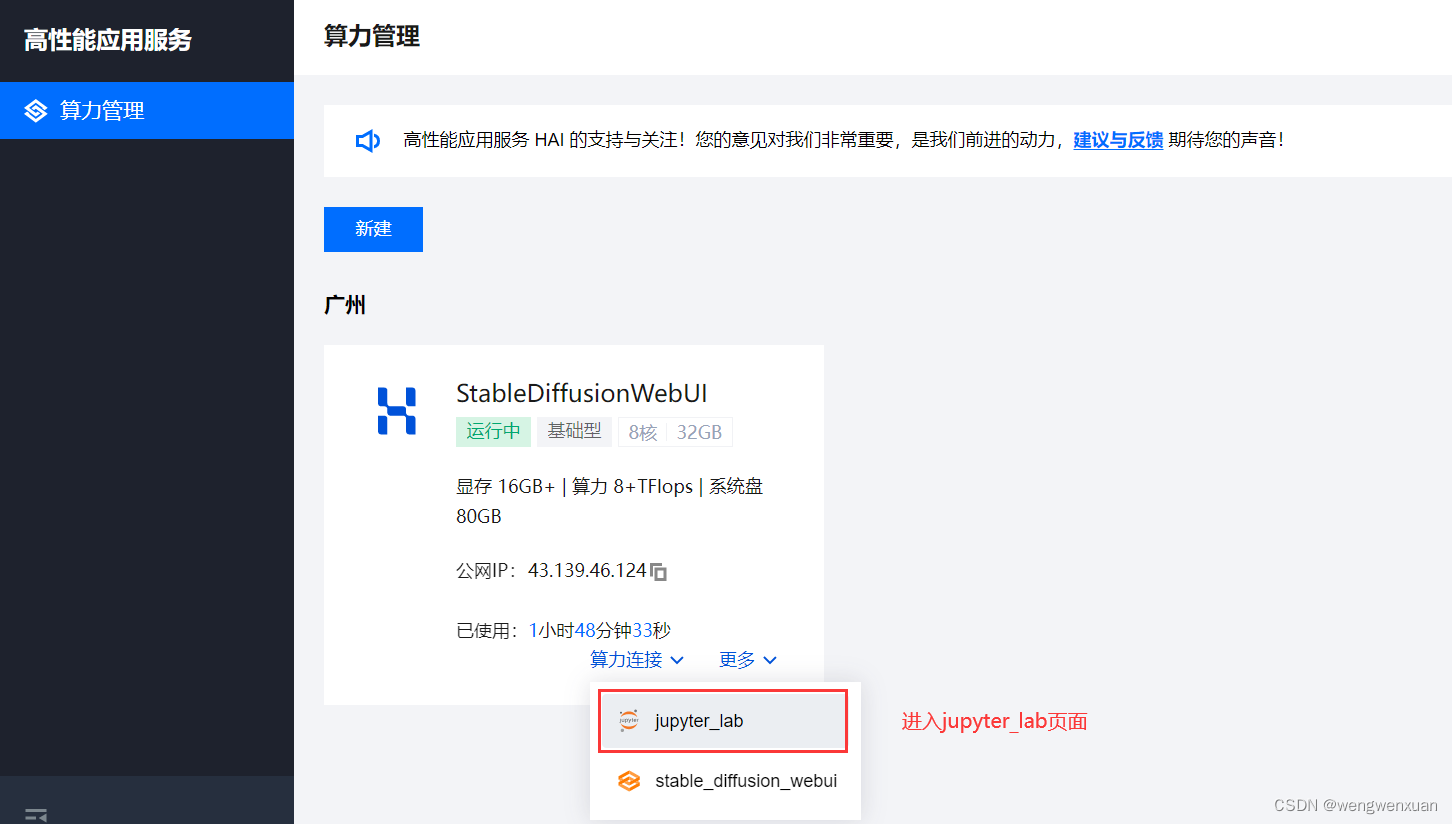Click the 已使用 usage time text
This screenshot has width=1452, height=824.
[x=564, y=631]
